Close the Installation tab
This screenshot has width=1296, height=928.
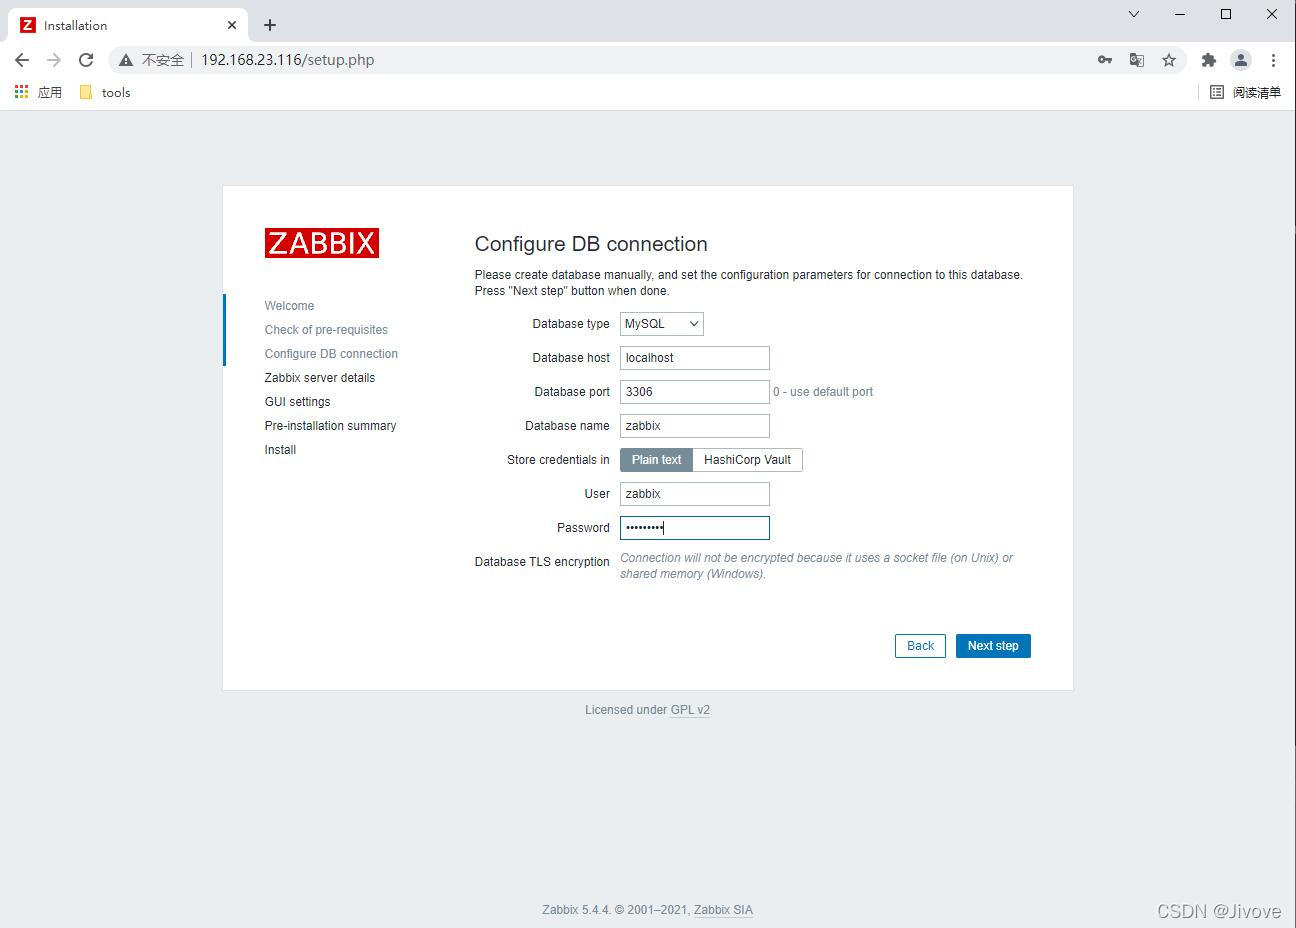pos(232,25)
